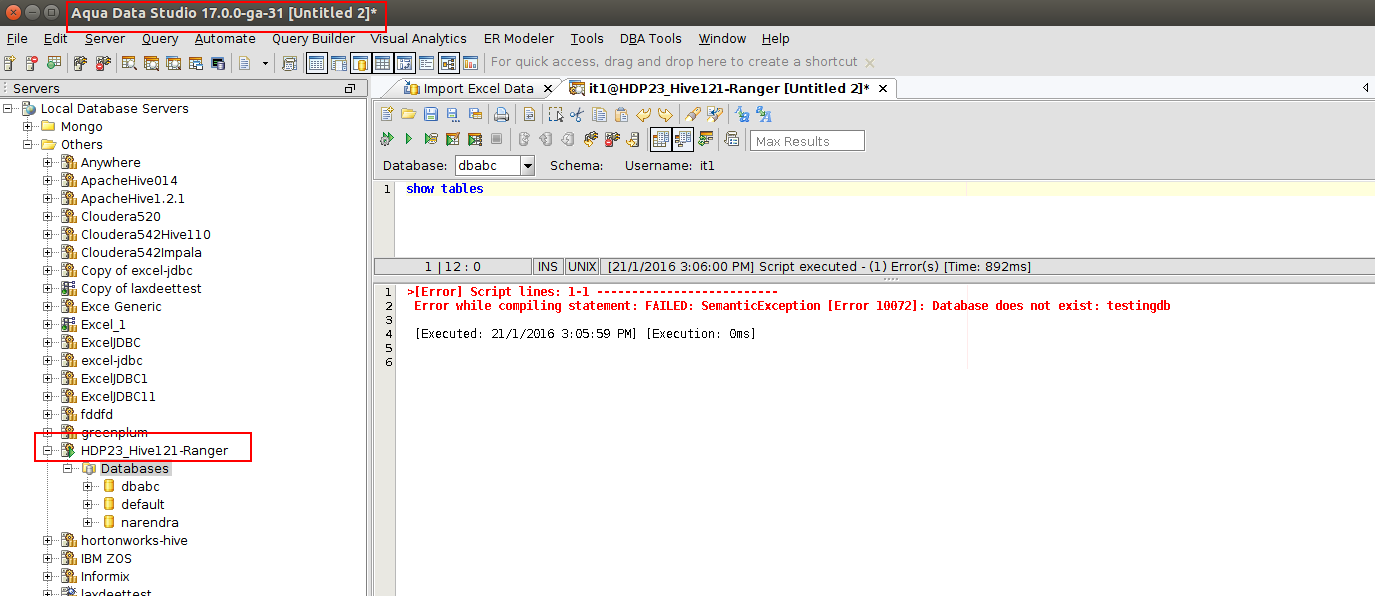Screen dimensions: 1375x600
Task: Click the INS indicator in the status bar
Action: pyautogui.click(x=548, y=267)
